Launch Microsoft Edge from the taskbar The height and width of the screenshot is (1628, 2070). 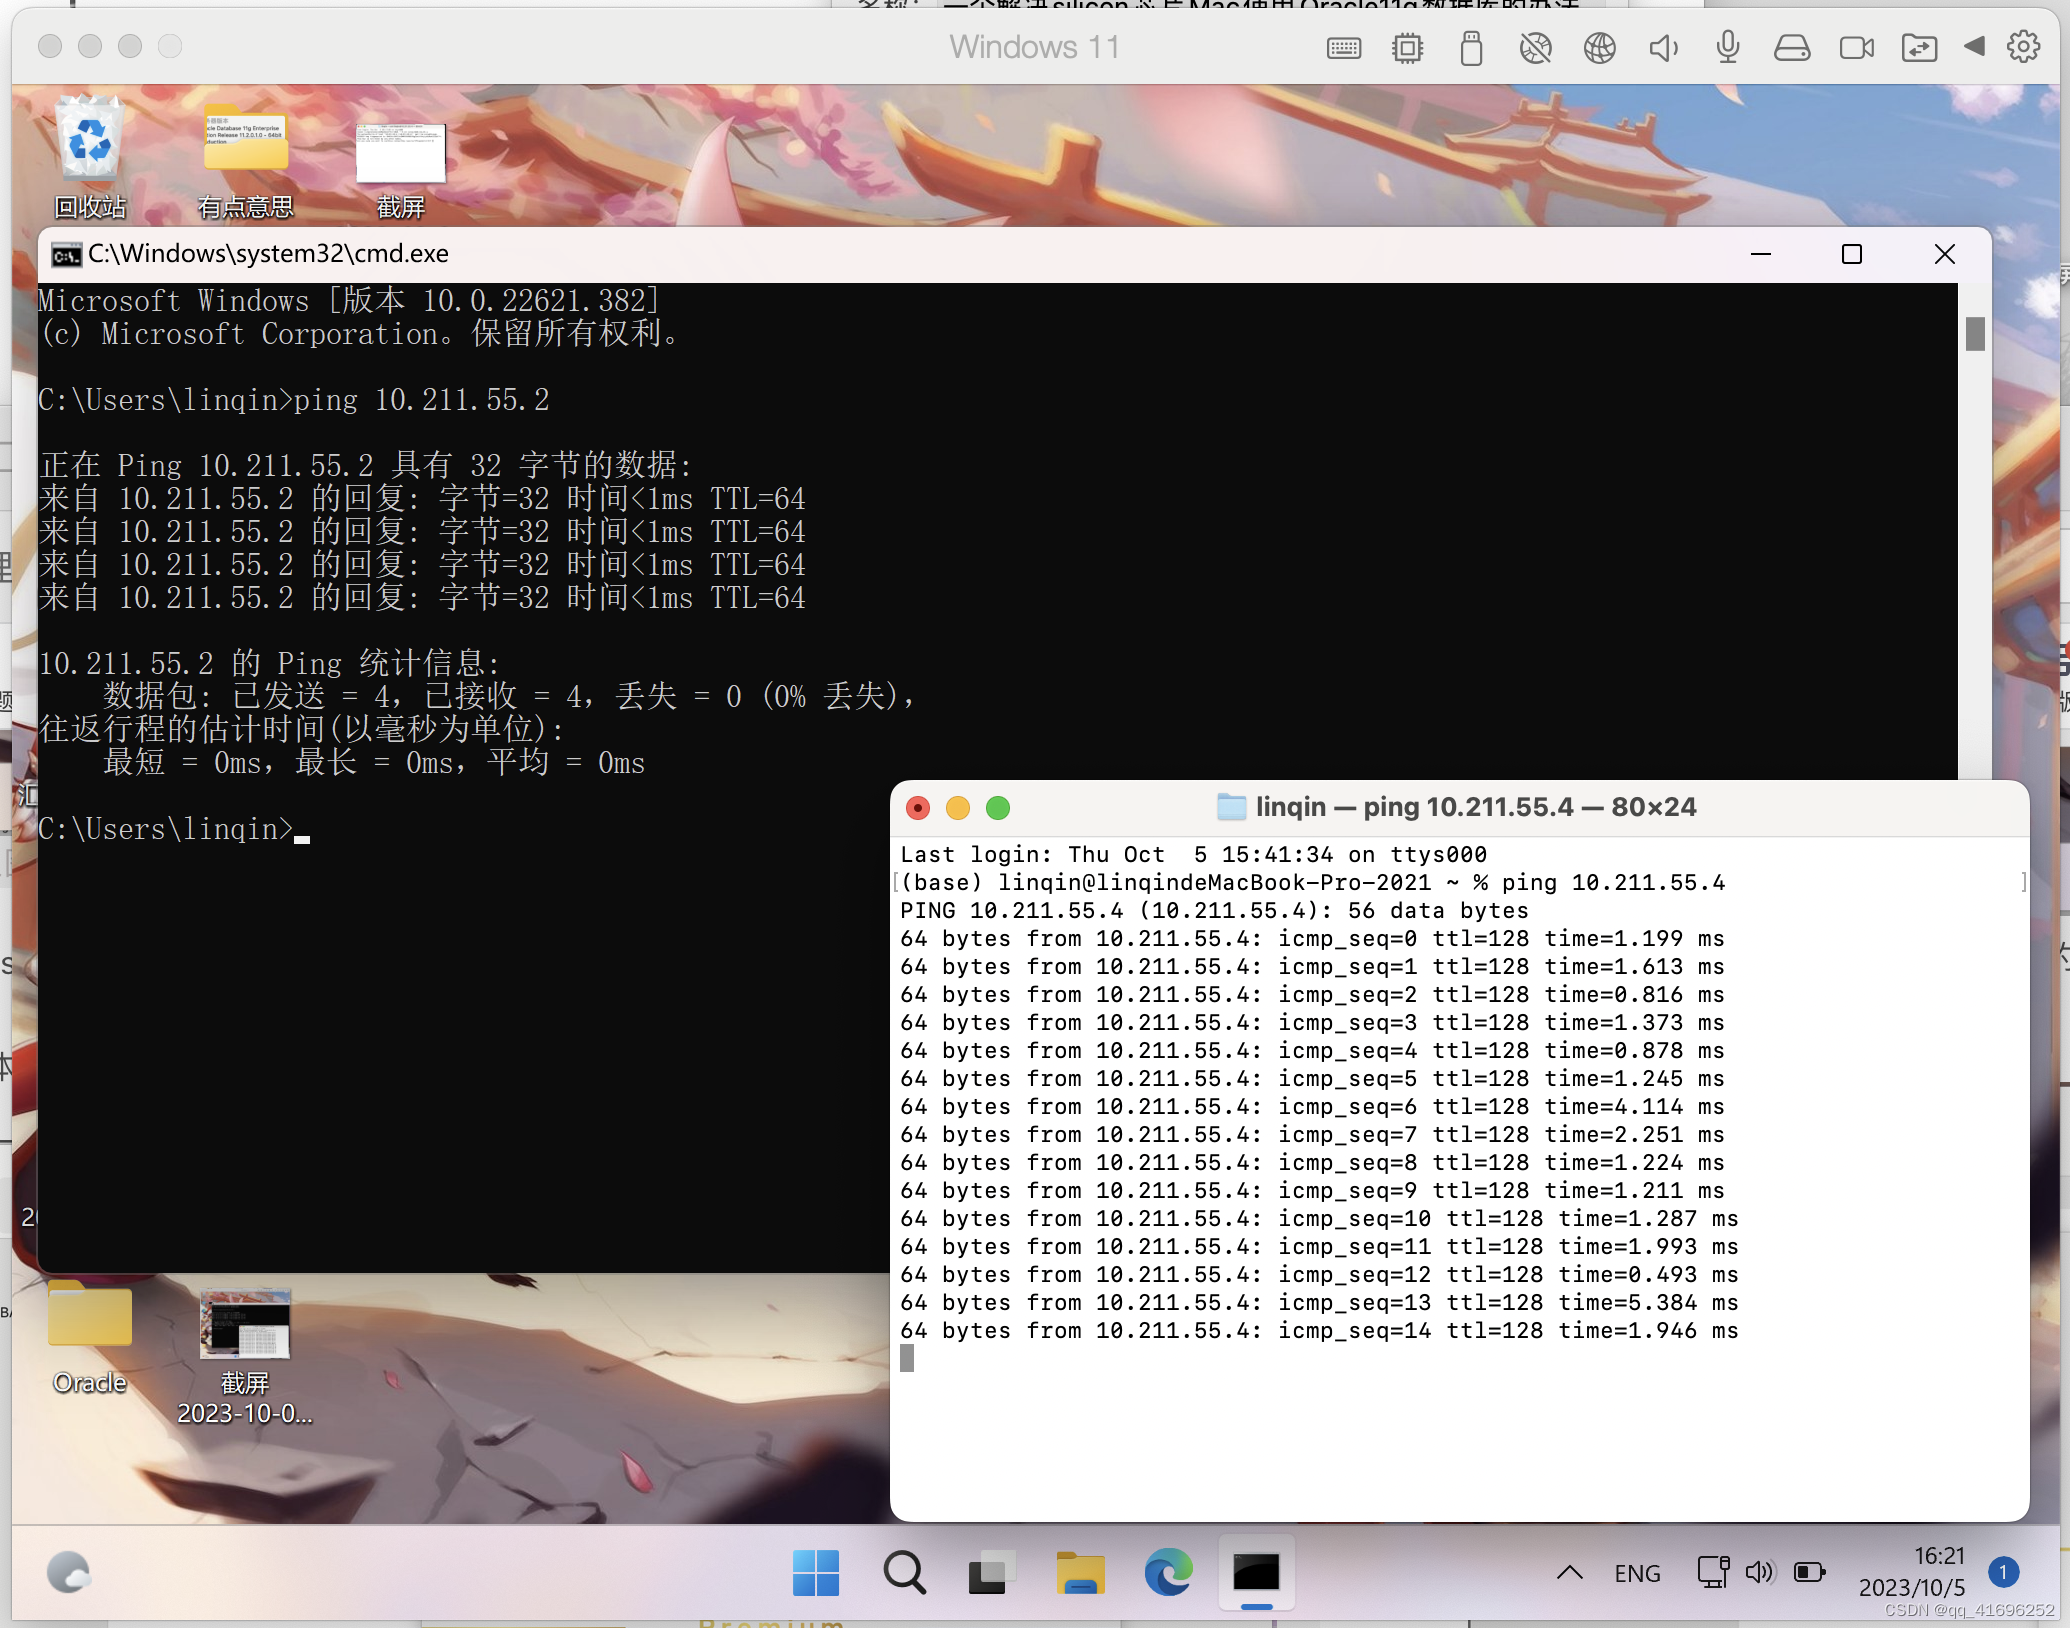coord(1168,1573)
